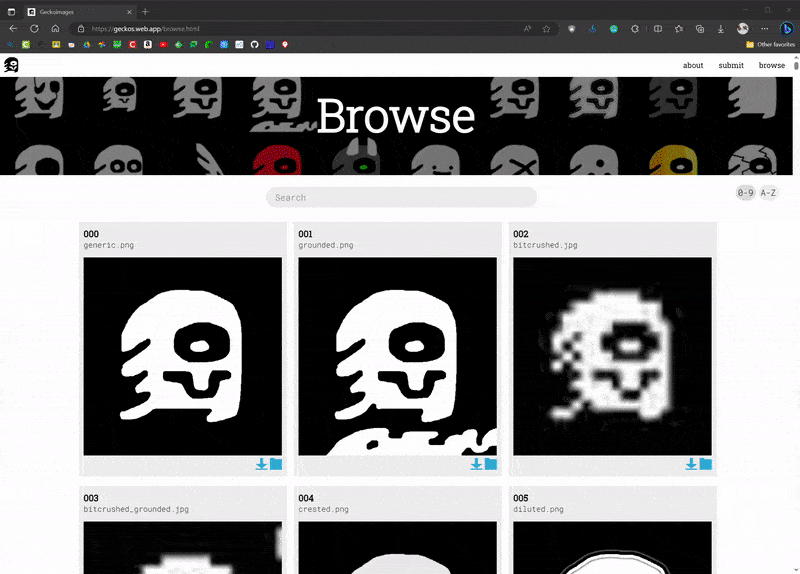
Task: Open Read aloud icon in address bar
Action: (x=527, y=29)
